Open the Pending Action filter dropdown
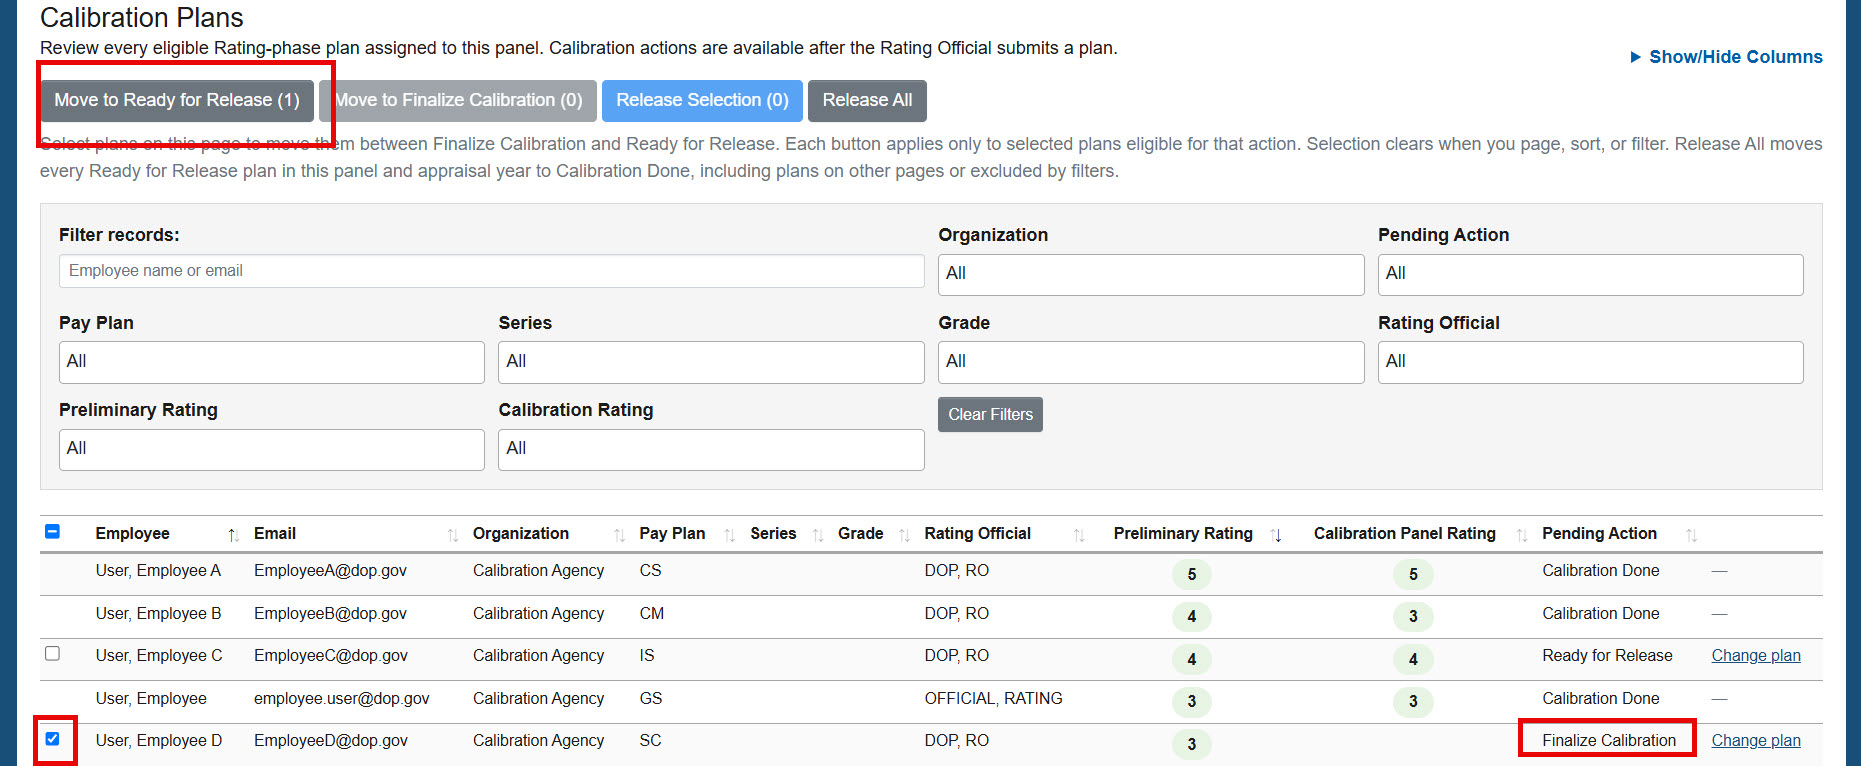1861x766 pixels. point(1590,274)
